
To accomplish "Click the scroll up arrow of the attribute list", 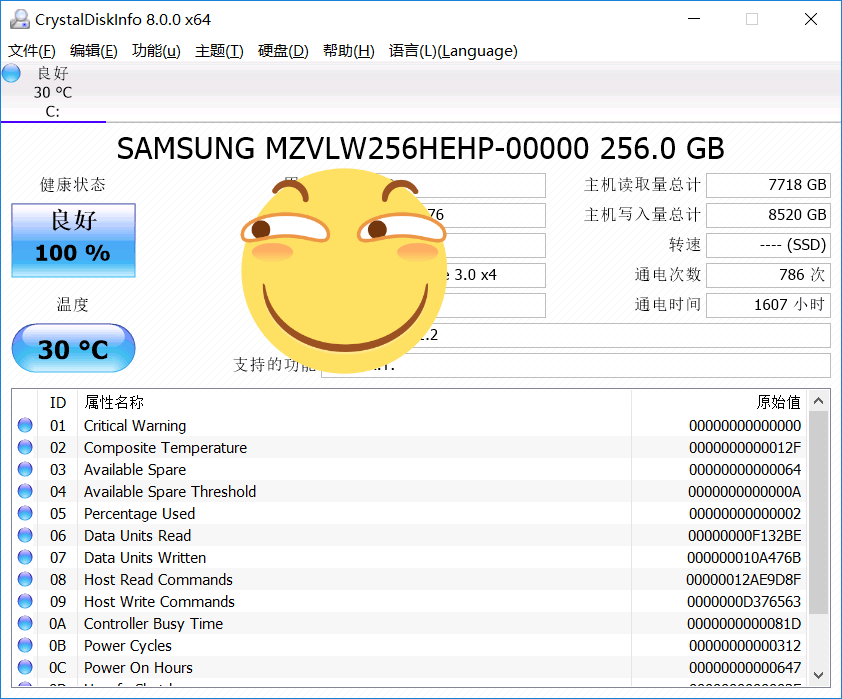I will point(818,401).
